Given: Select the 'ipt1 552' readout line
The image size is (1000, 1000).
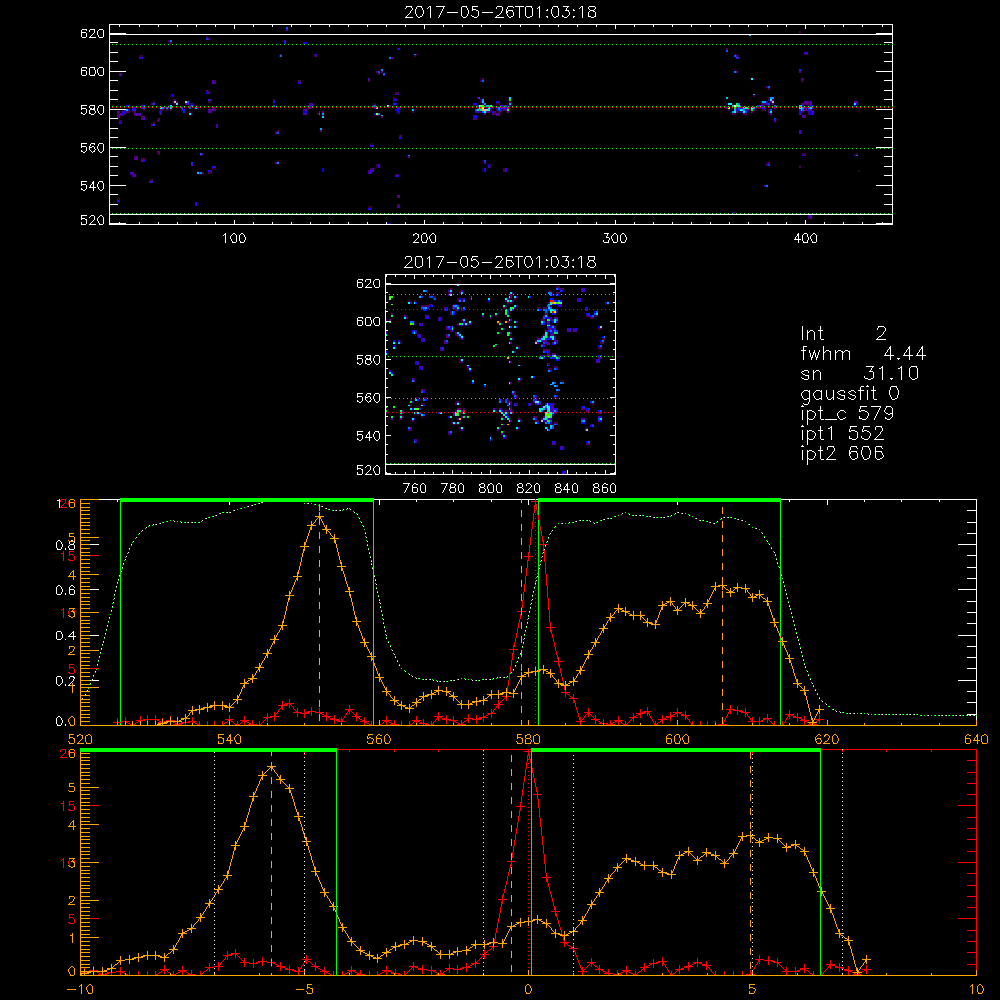Looking at the screenshot, I should [842, 434].
